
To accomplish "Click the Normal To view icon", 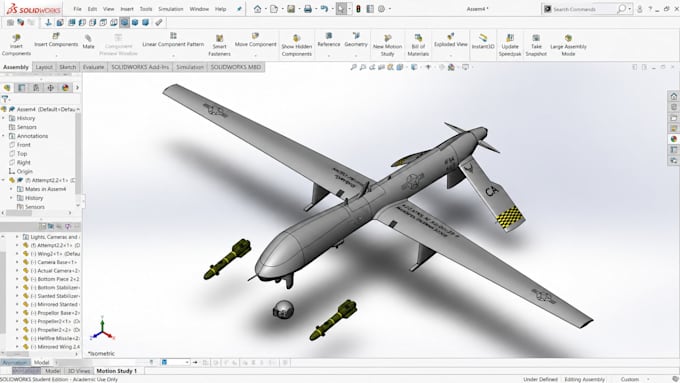I will [x=48, y=23].
